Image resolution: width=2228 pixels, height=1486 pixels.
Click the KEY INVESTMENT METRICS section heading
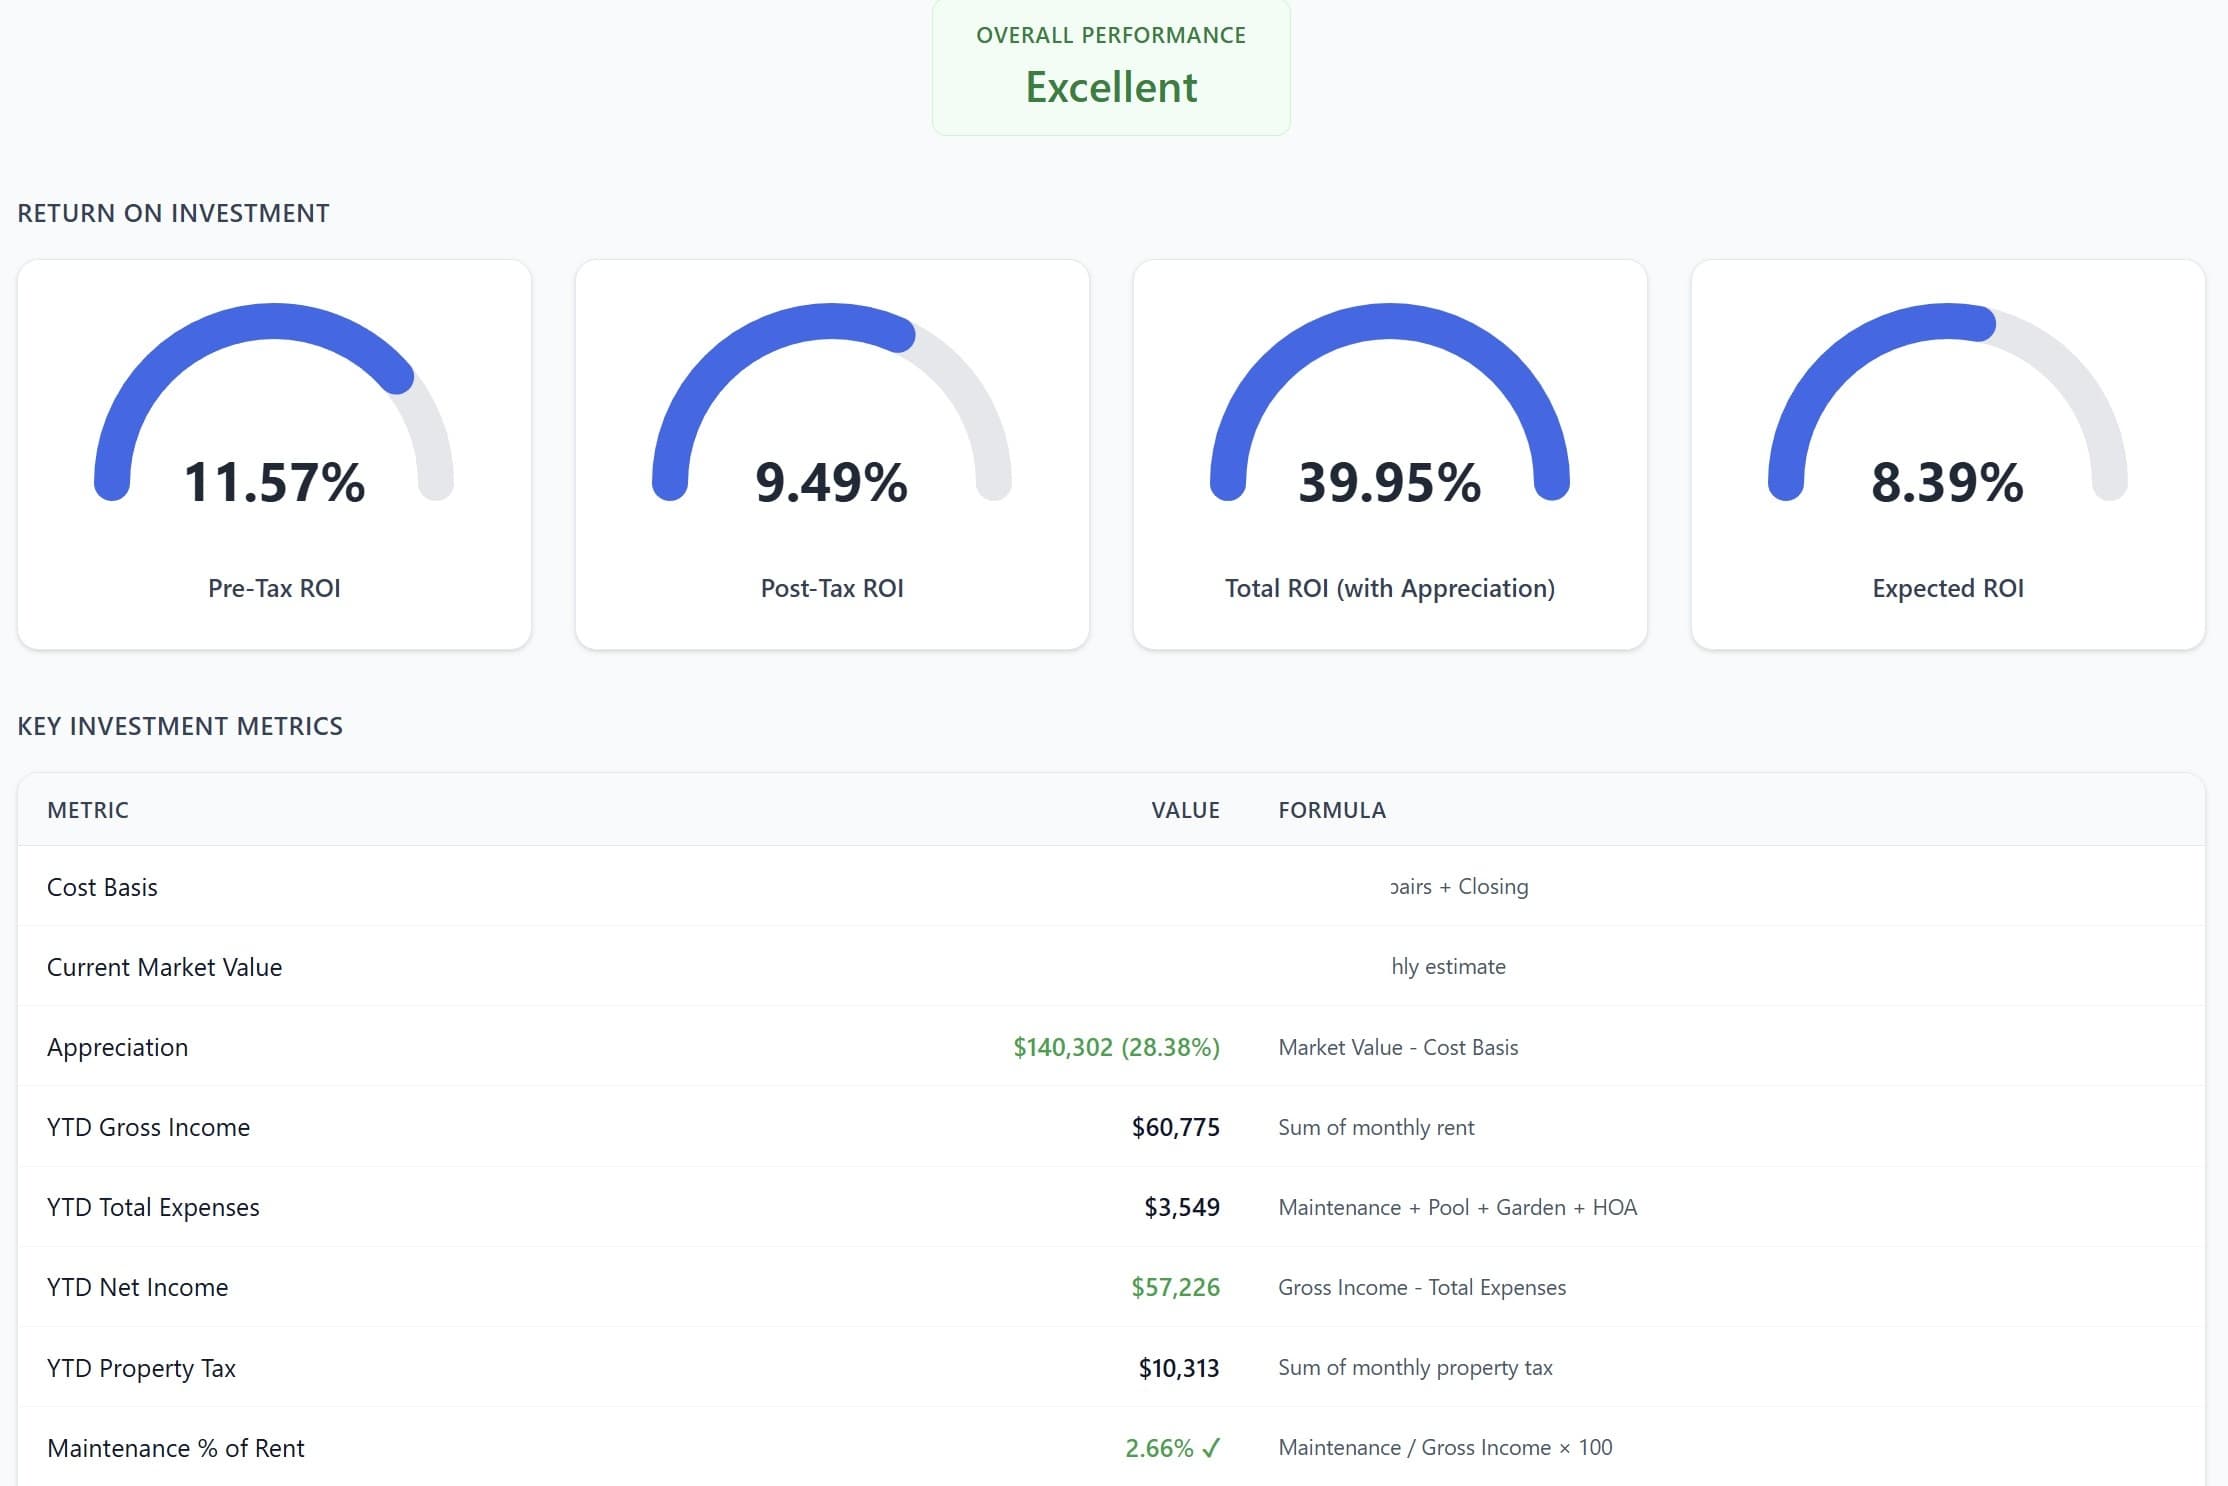[180, 726]
